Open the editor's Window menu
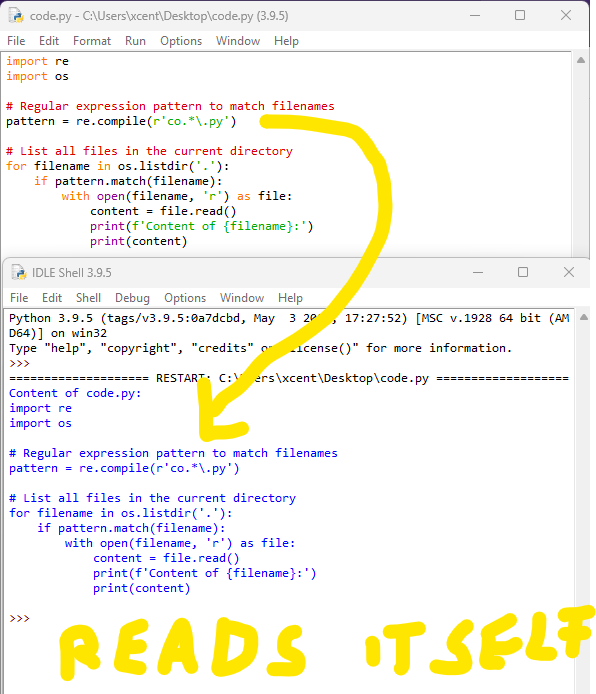This screenshot has height=694, width=596. pos(238,41)
